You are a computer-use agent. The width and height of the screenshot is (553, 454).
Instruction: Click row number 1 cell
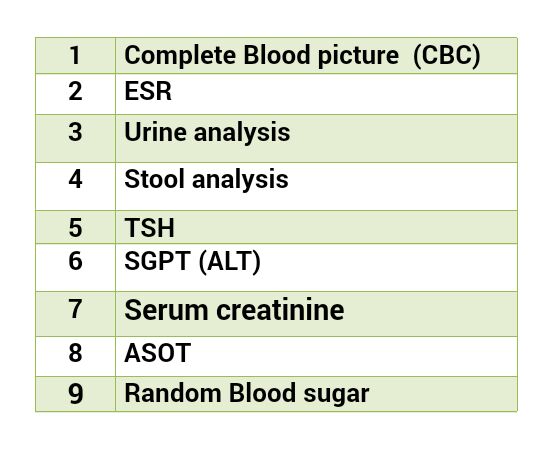tap(75, 56)
